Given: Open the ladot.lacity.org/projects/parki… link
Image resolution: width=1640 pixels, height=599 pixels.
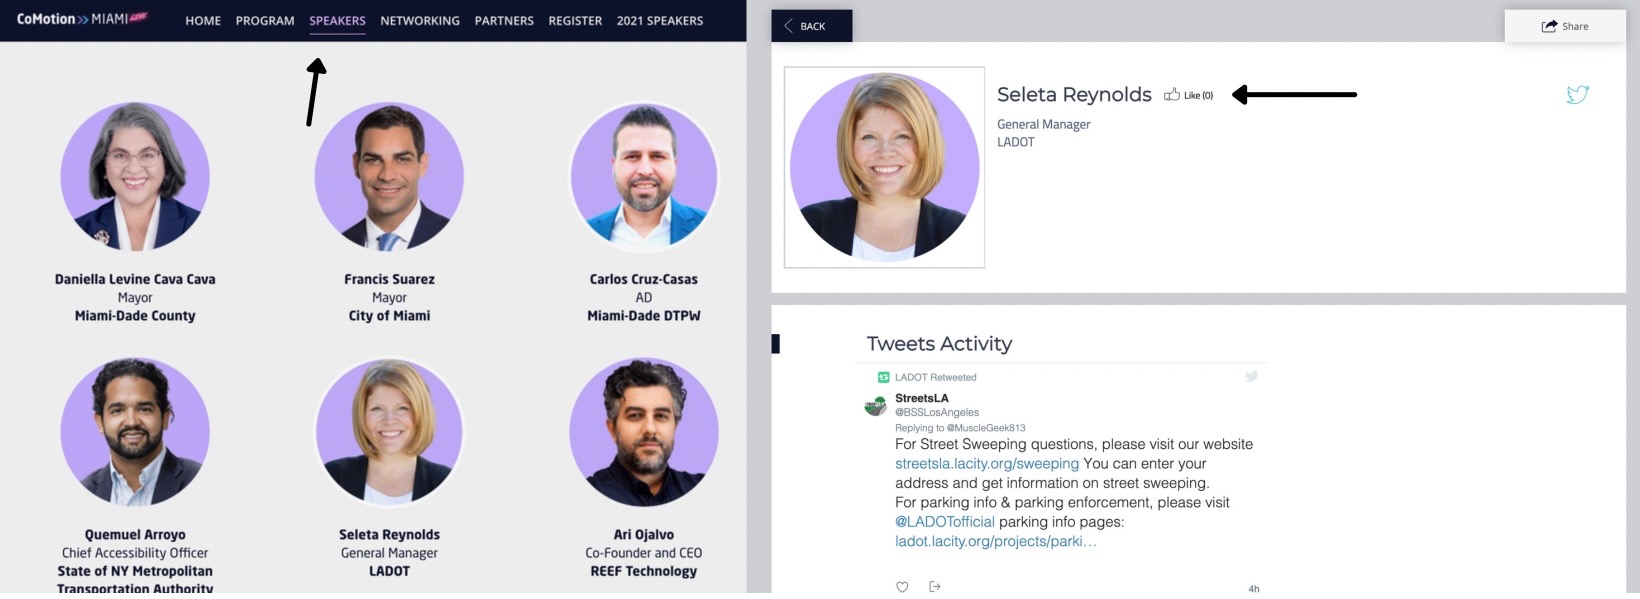Looking at the screenshot, I should coord(996,541).
